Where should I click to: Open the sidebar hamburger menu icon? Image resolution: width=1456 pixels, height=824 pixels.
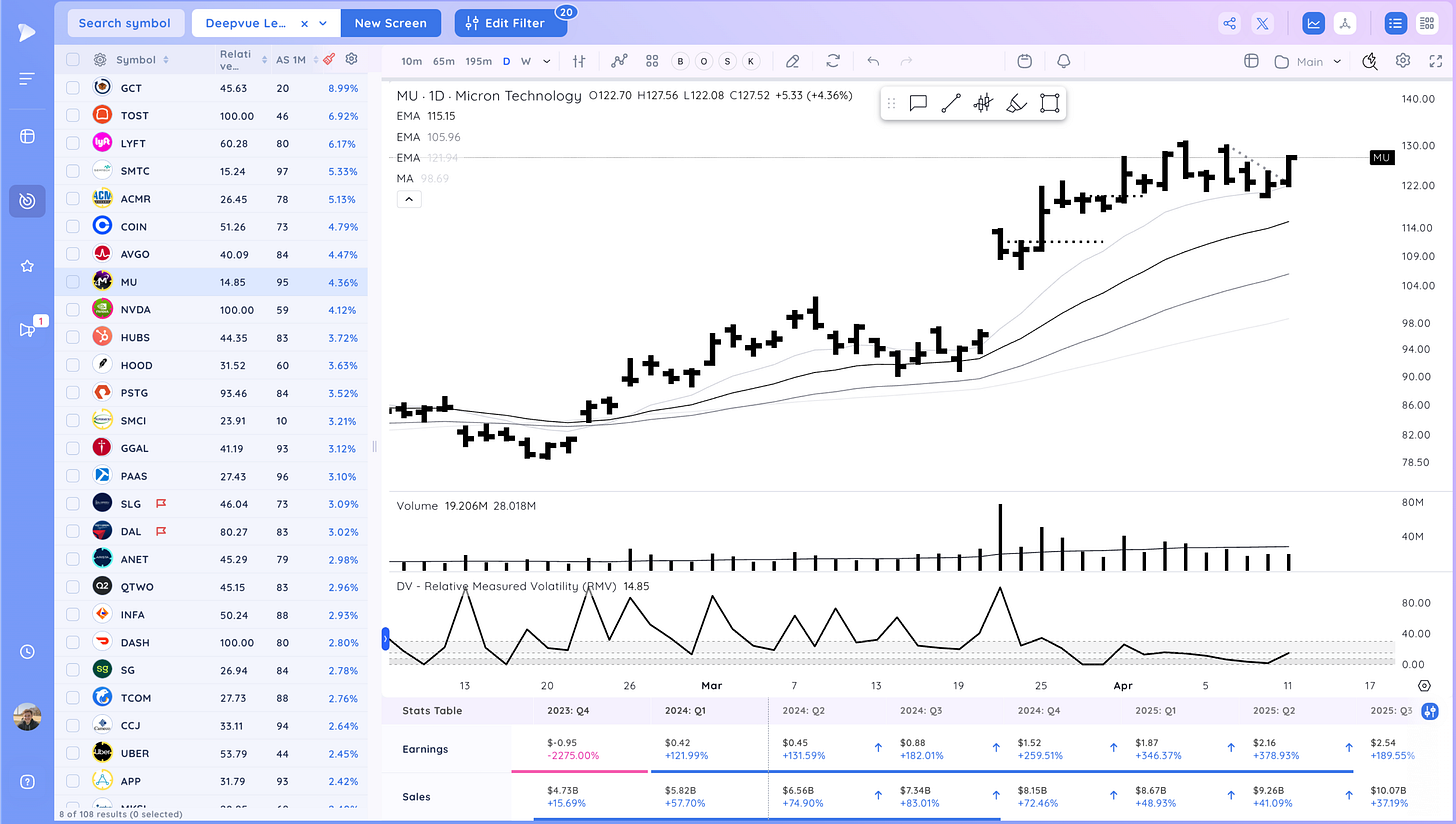(27, 78)
